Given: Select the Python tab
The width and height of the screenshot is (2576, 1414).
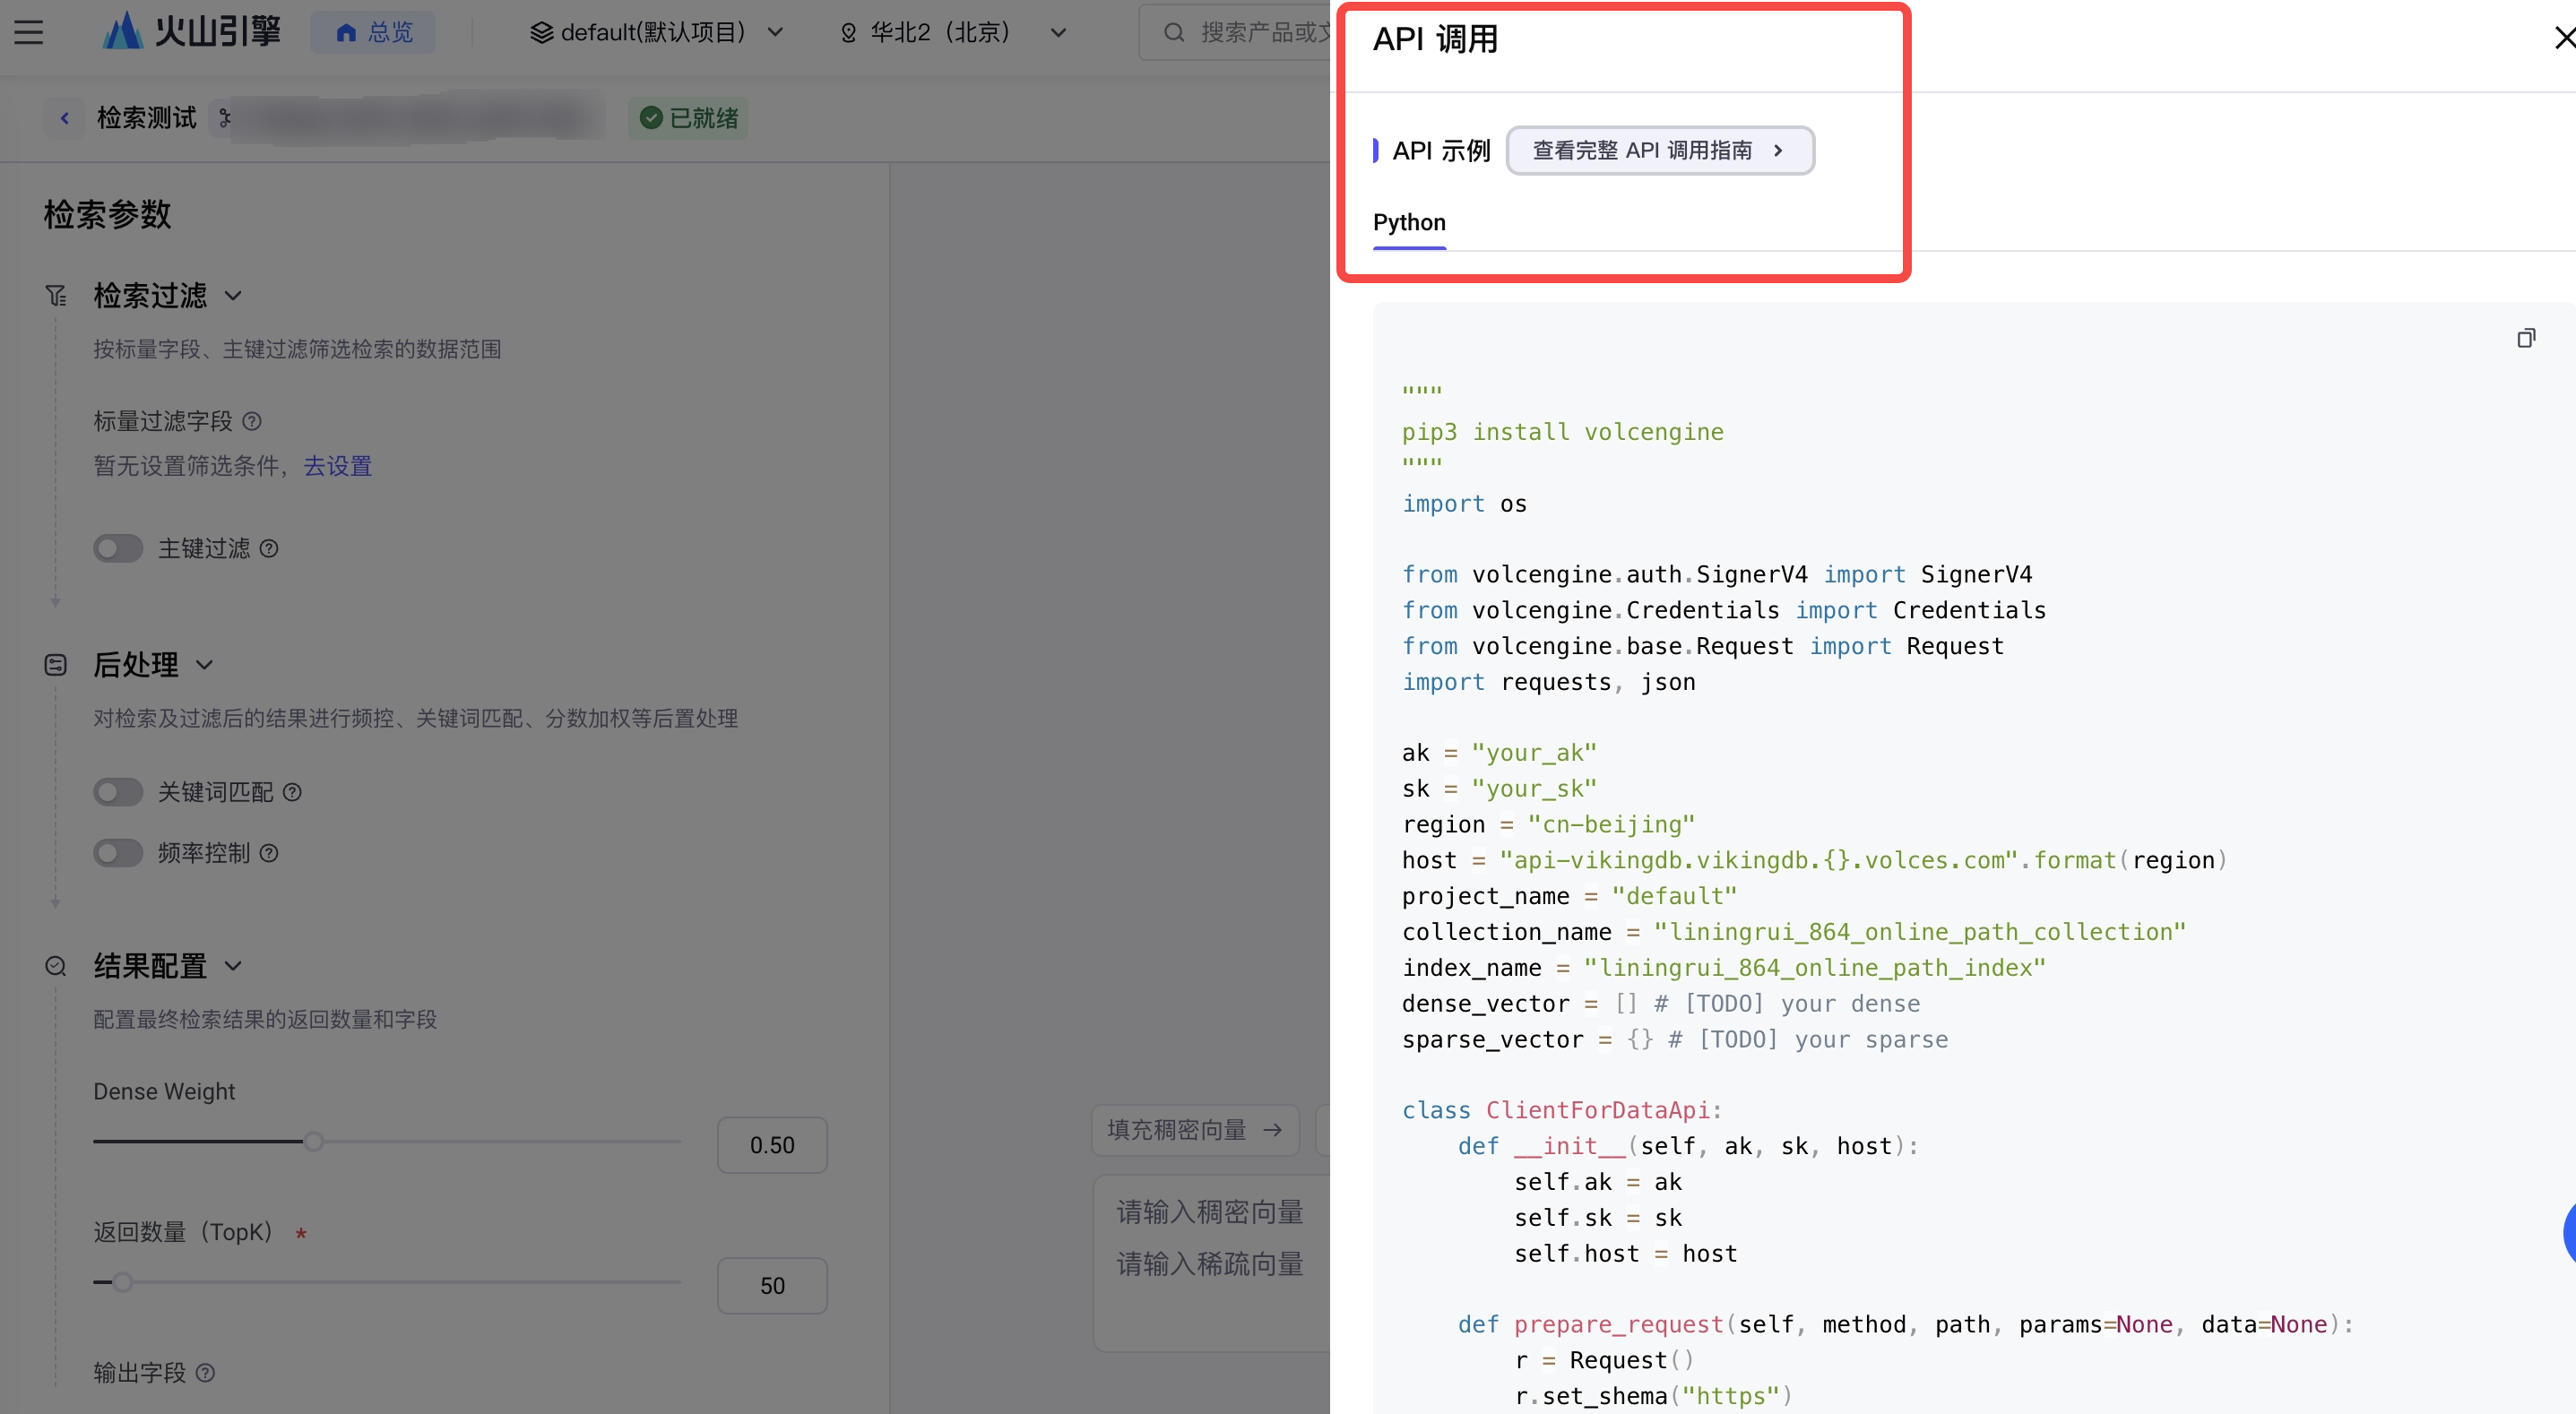Looking at the screenshot, I should (1408, 222).
